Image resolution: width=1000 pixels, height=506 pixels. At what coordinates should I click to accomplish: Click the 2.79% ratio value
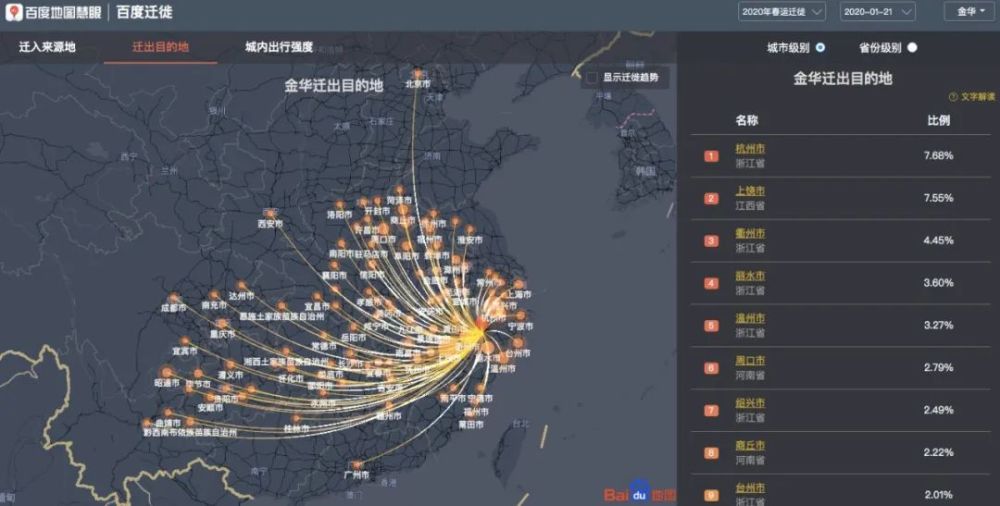938,368
